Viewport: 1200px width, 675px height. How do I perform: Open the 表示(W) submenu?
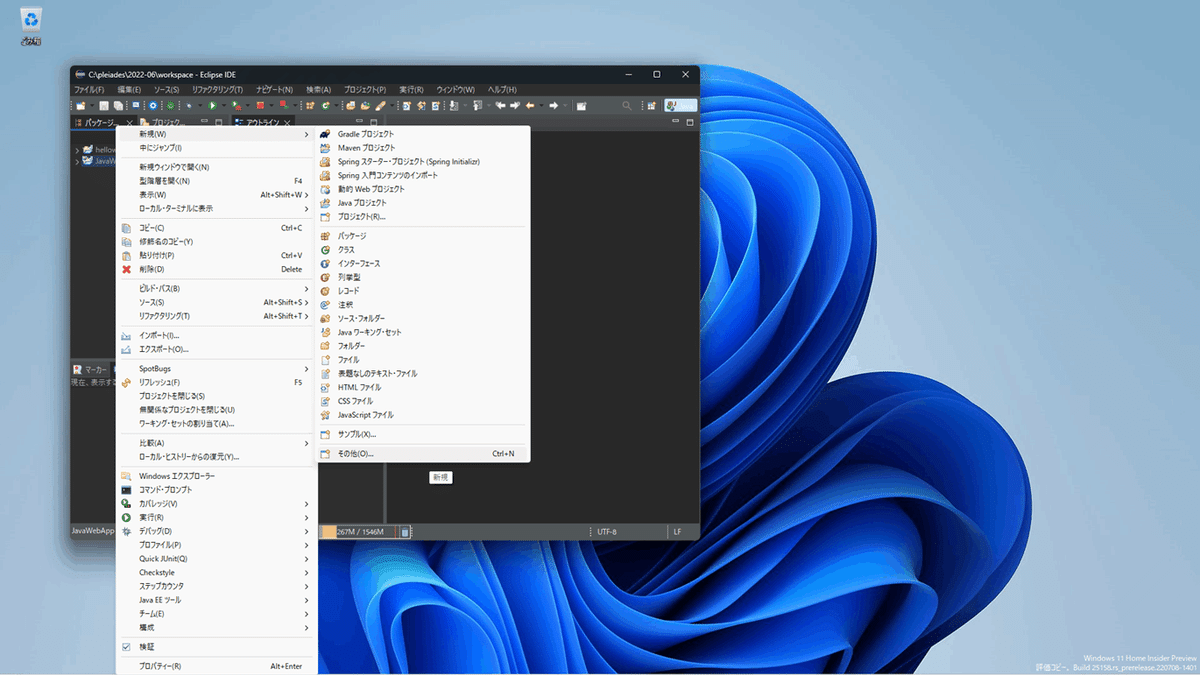(215, 195)
